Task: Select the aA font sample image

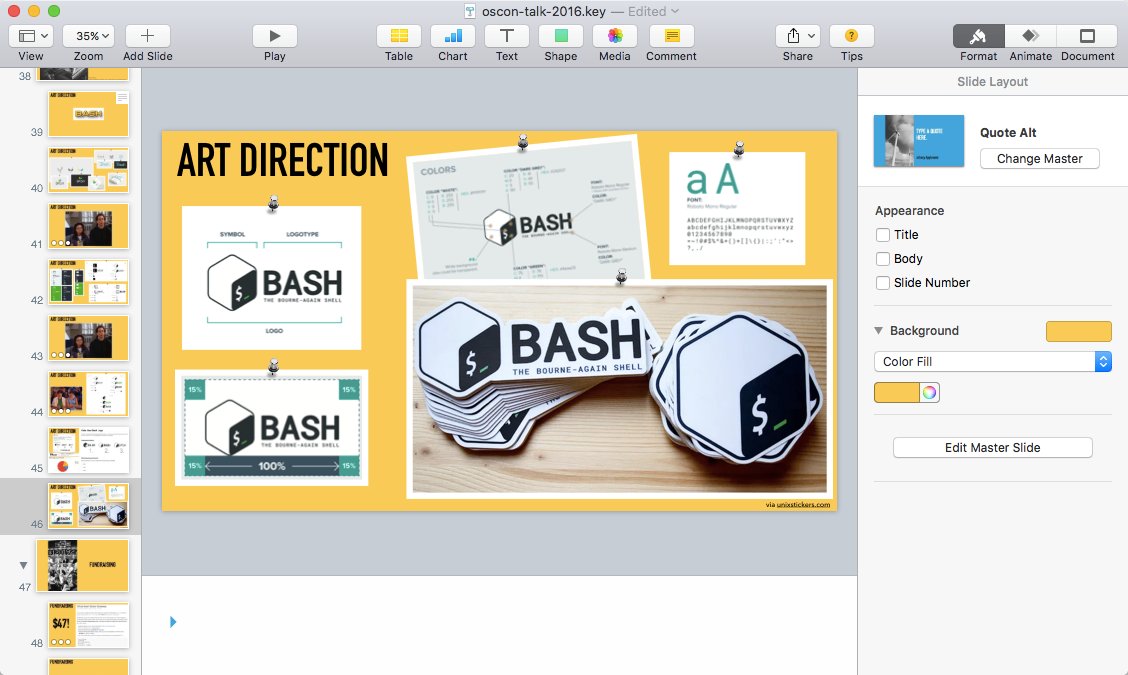Action: [x=737, y=208]
